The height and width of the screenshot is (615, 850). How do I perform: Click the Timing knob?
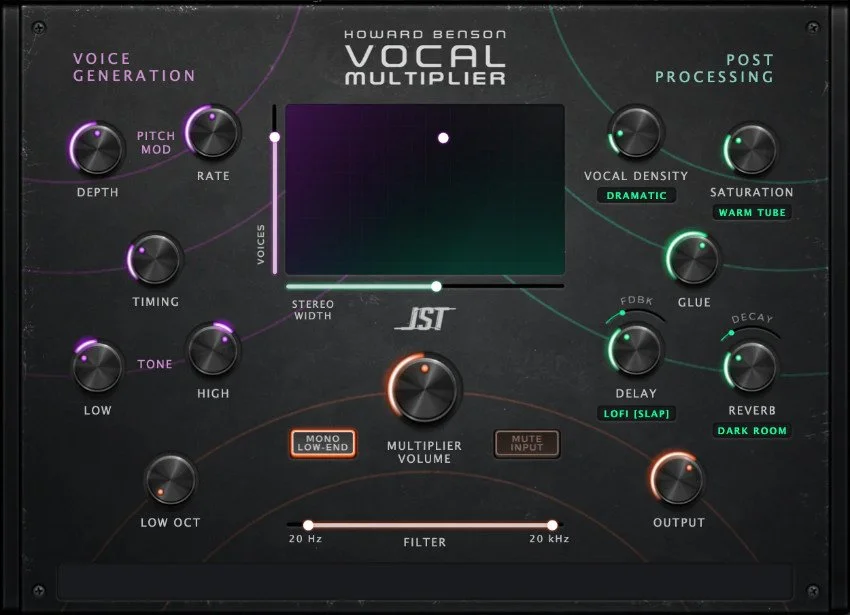click(155, 259)
